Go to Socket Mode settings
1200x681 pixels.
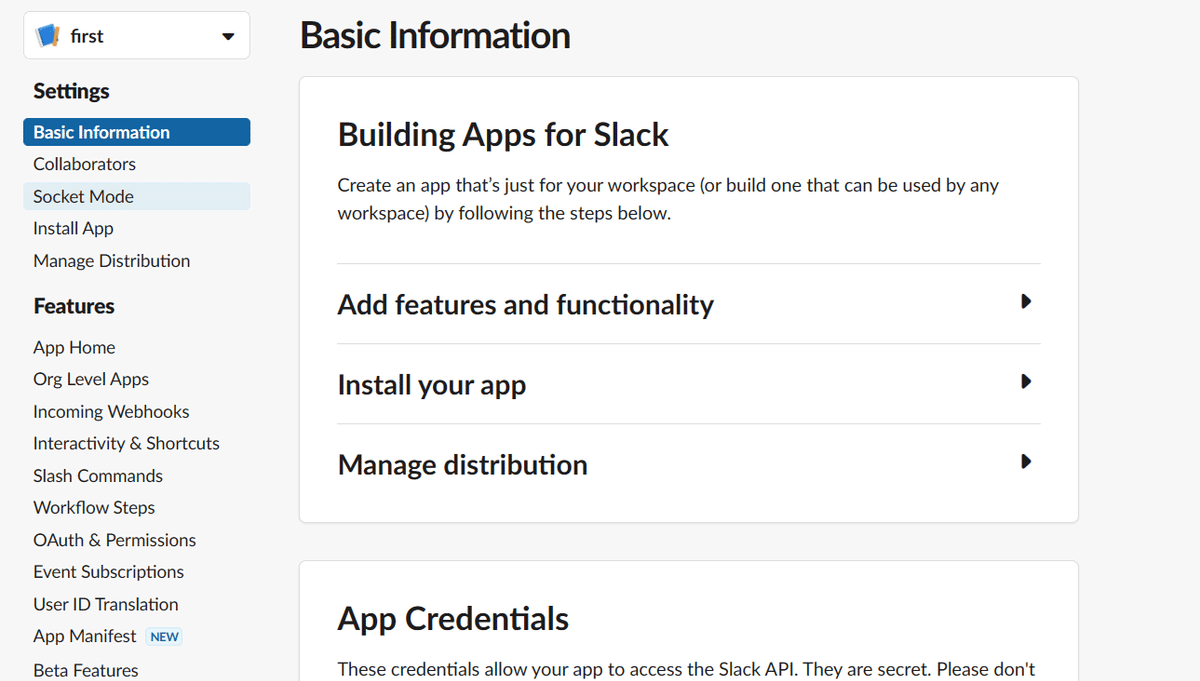coord(137,196)
